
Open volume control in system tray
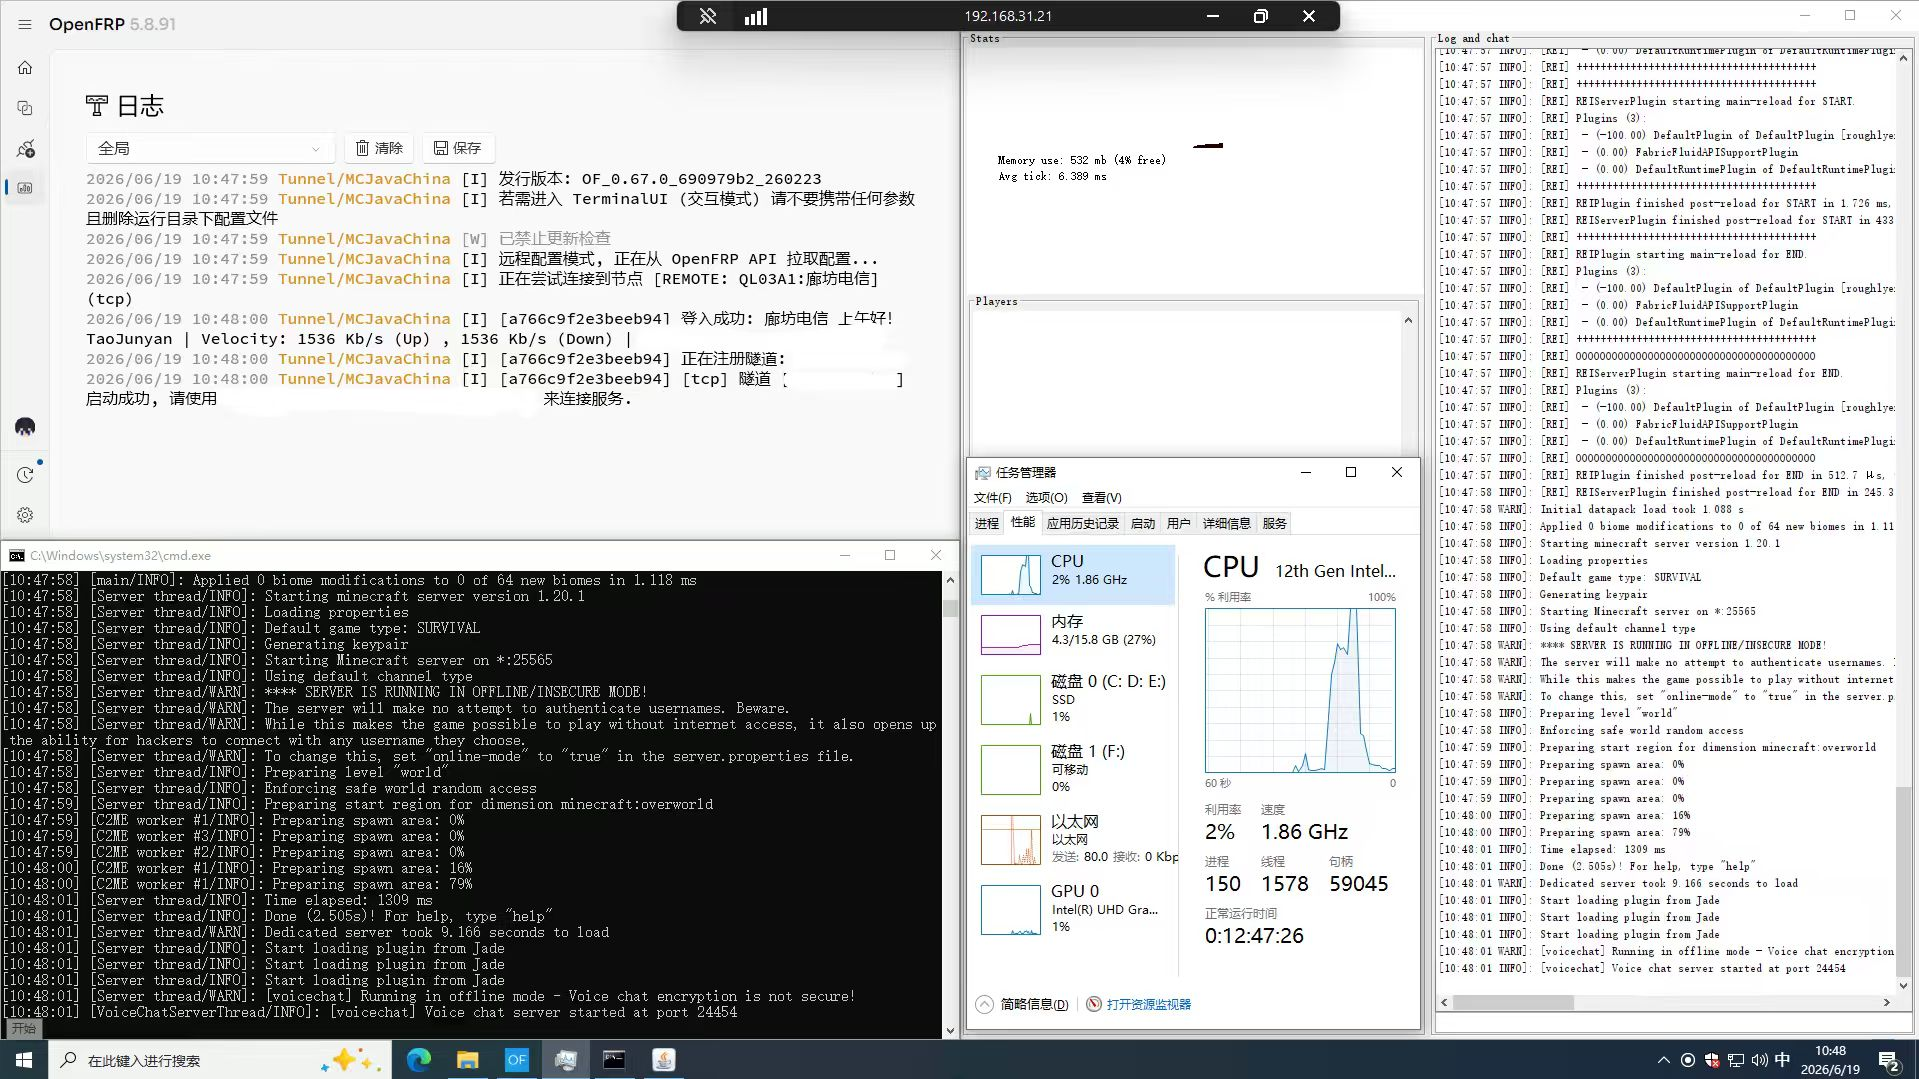pyautogui.click(x=1760, y=1060)
